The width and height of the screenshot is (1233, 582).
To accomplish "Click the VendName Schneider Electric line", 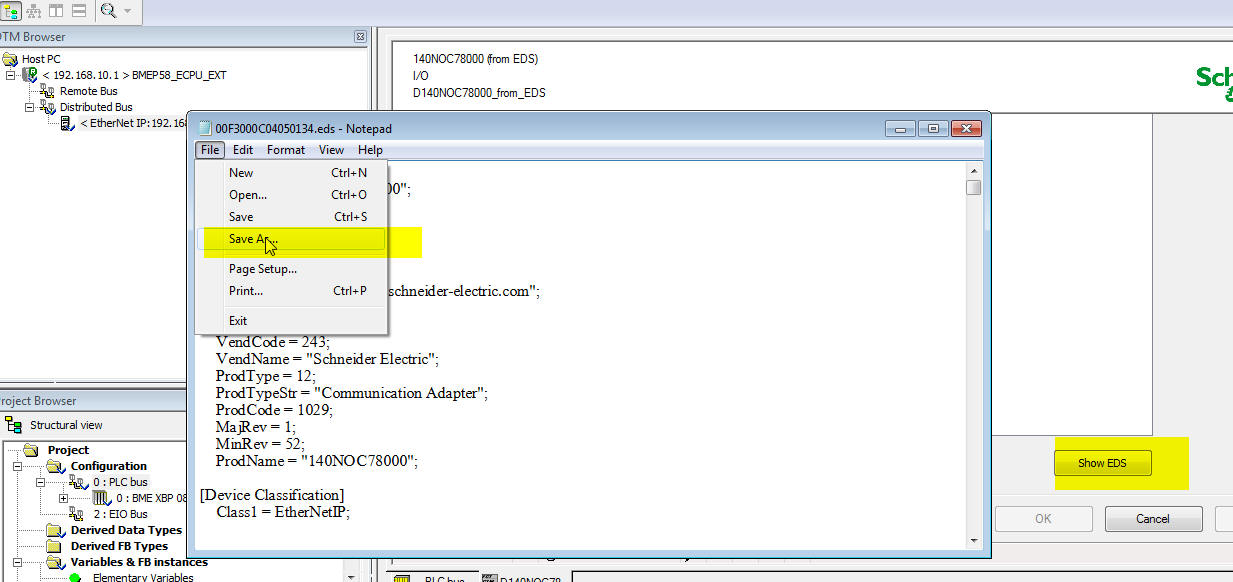I will pos(327,359).
